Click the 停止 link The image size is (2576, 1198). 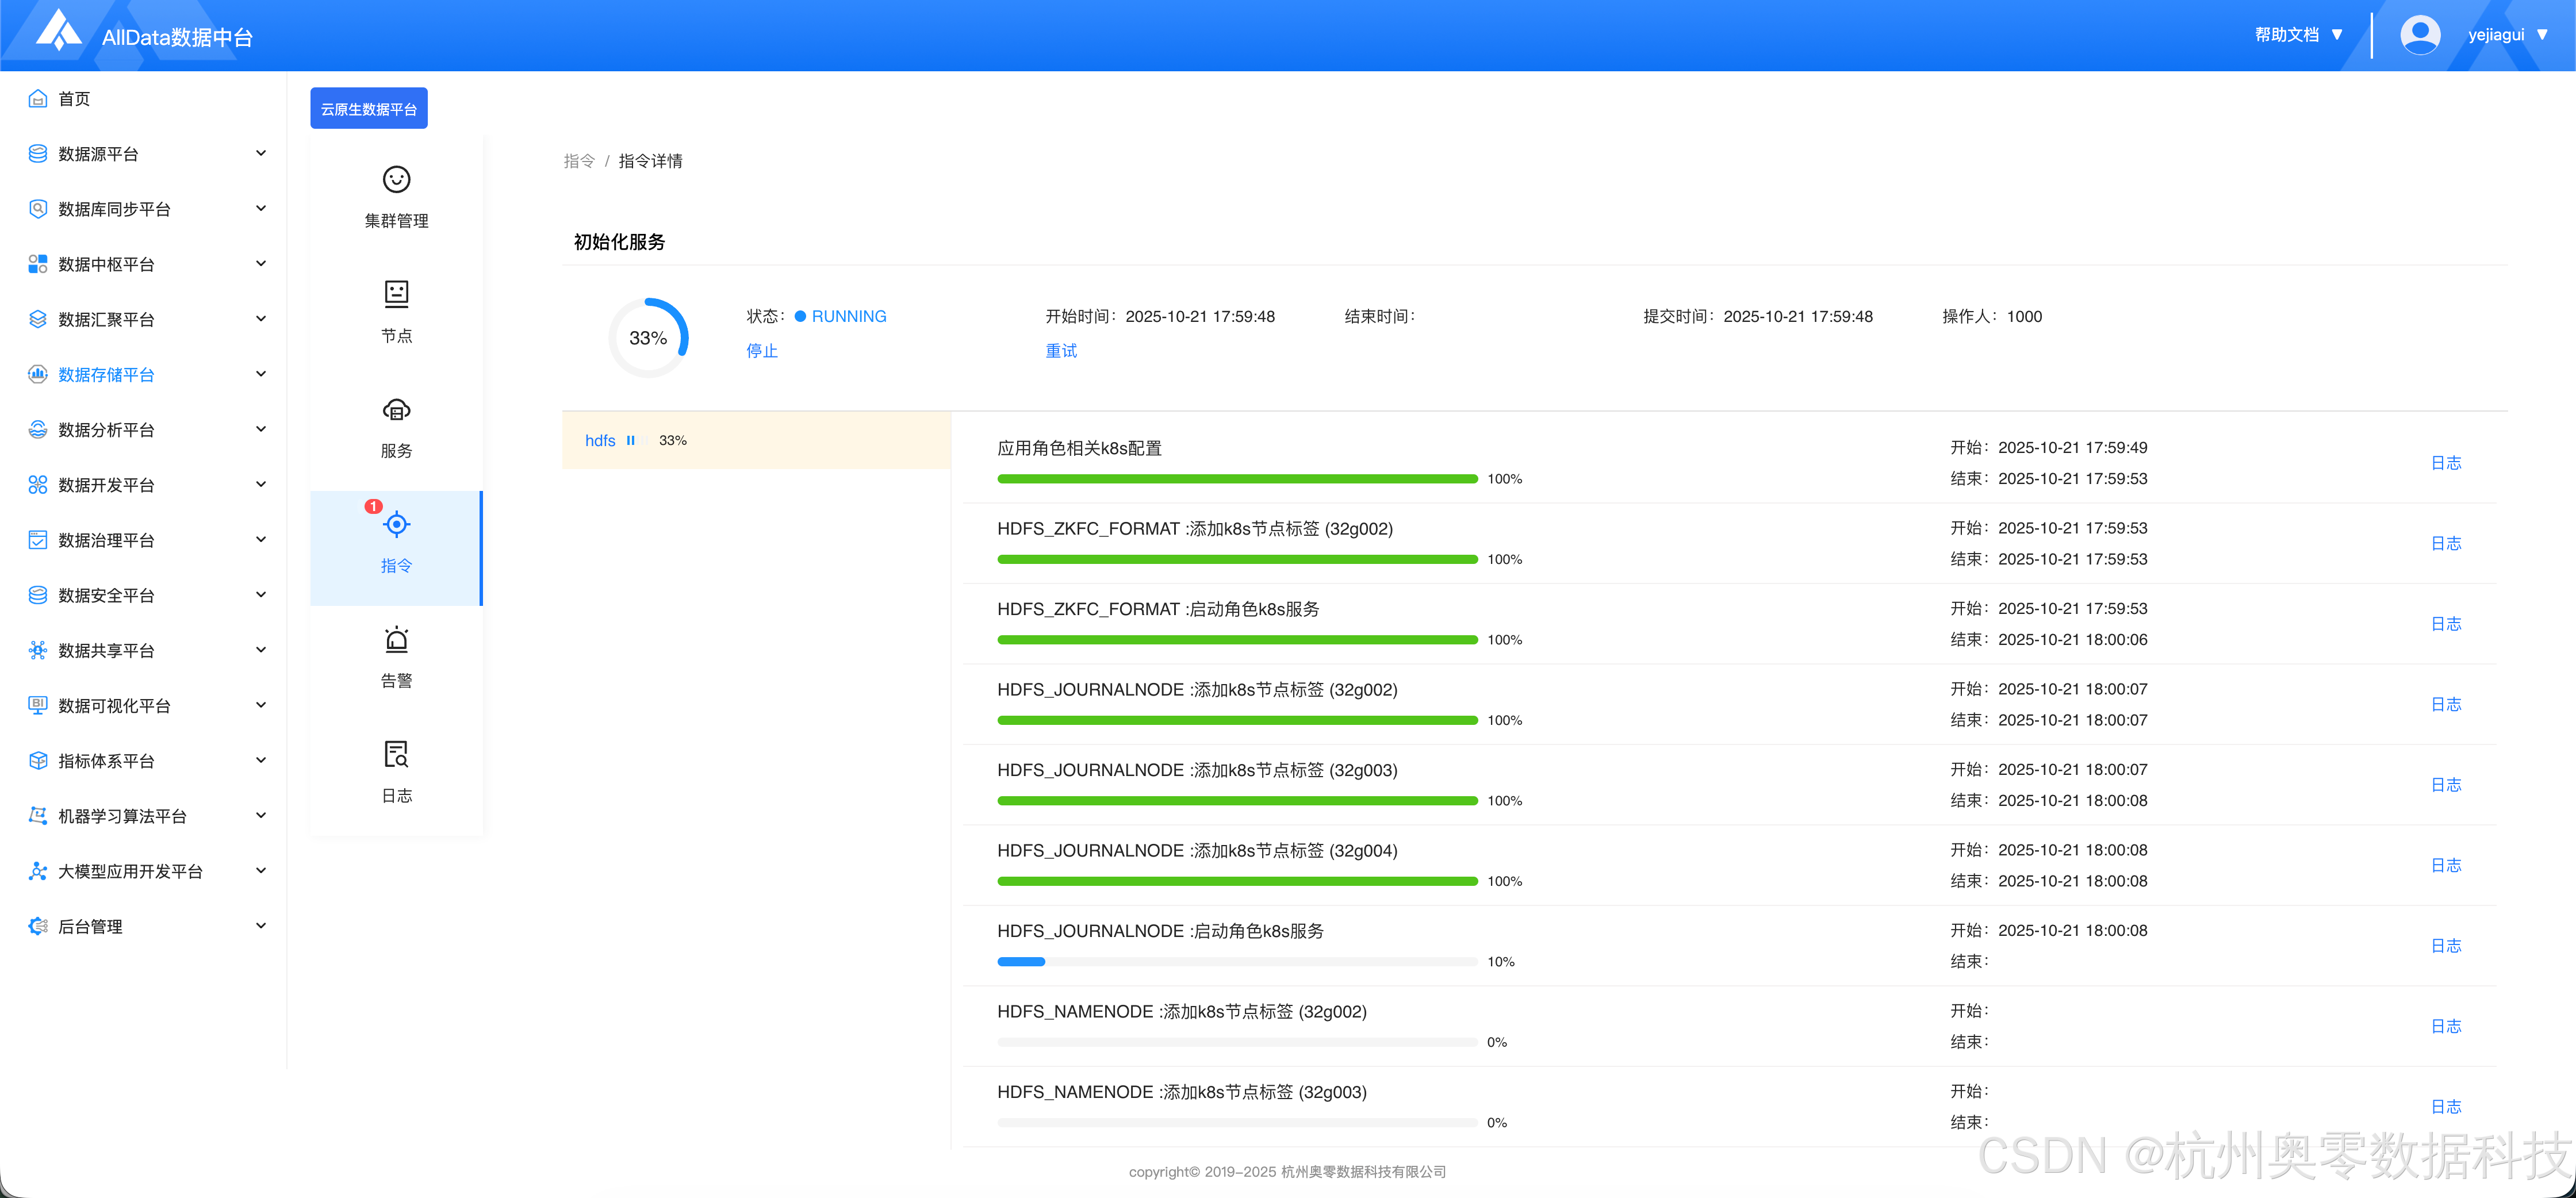(762, 350)
